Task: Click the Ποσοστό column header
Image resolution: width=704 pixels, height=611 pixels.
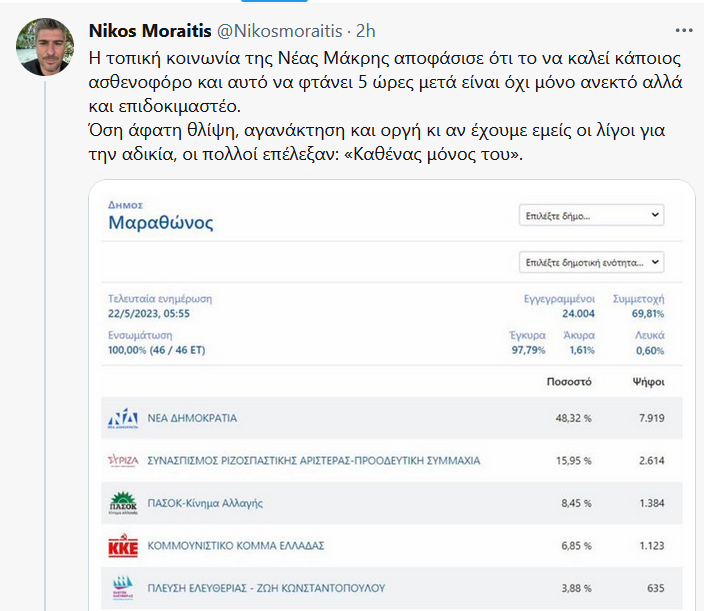Action: click(569, 382)
